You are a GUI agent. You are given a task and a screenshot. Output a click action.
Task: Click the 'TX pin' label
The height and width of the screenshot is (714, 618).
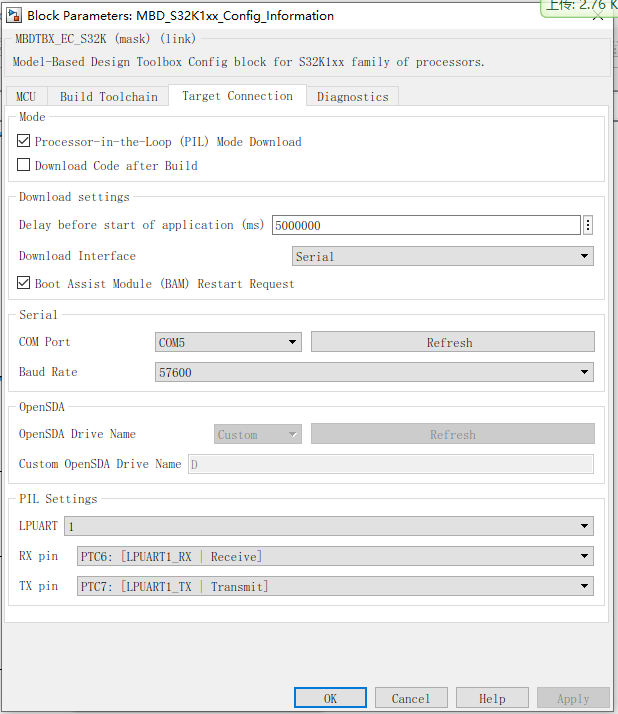[38, 586]
